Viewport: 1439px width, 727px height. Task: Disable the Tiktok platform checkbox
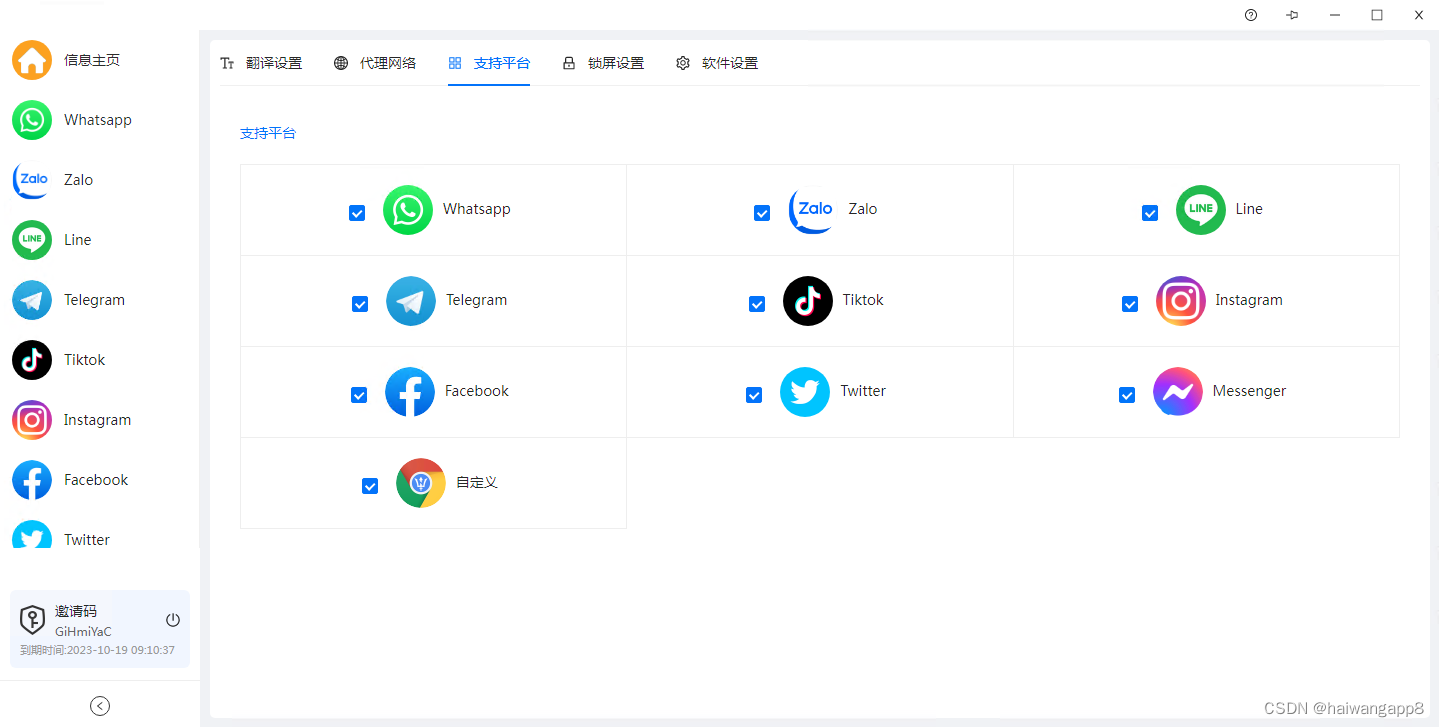pos(757,304)
